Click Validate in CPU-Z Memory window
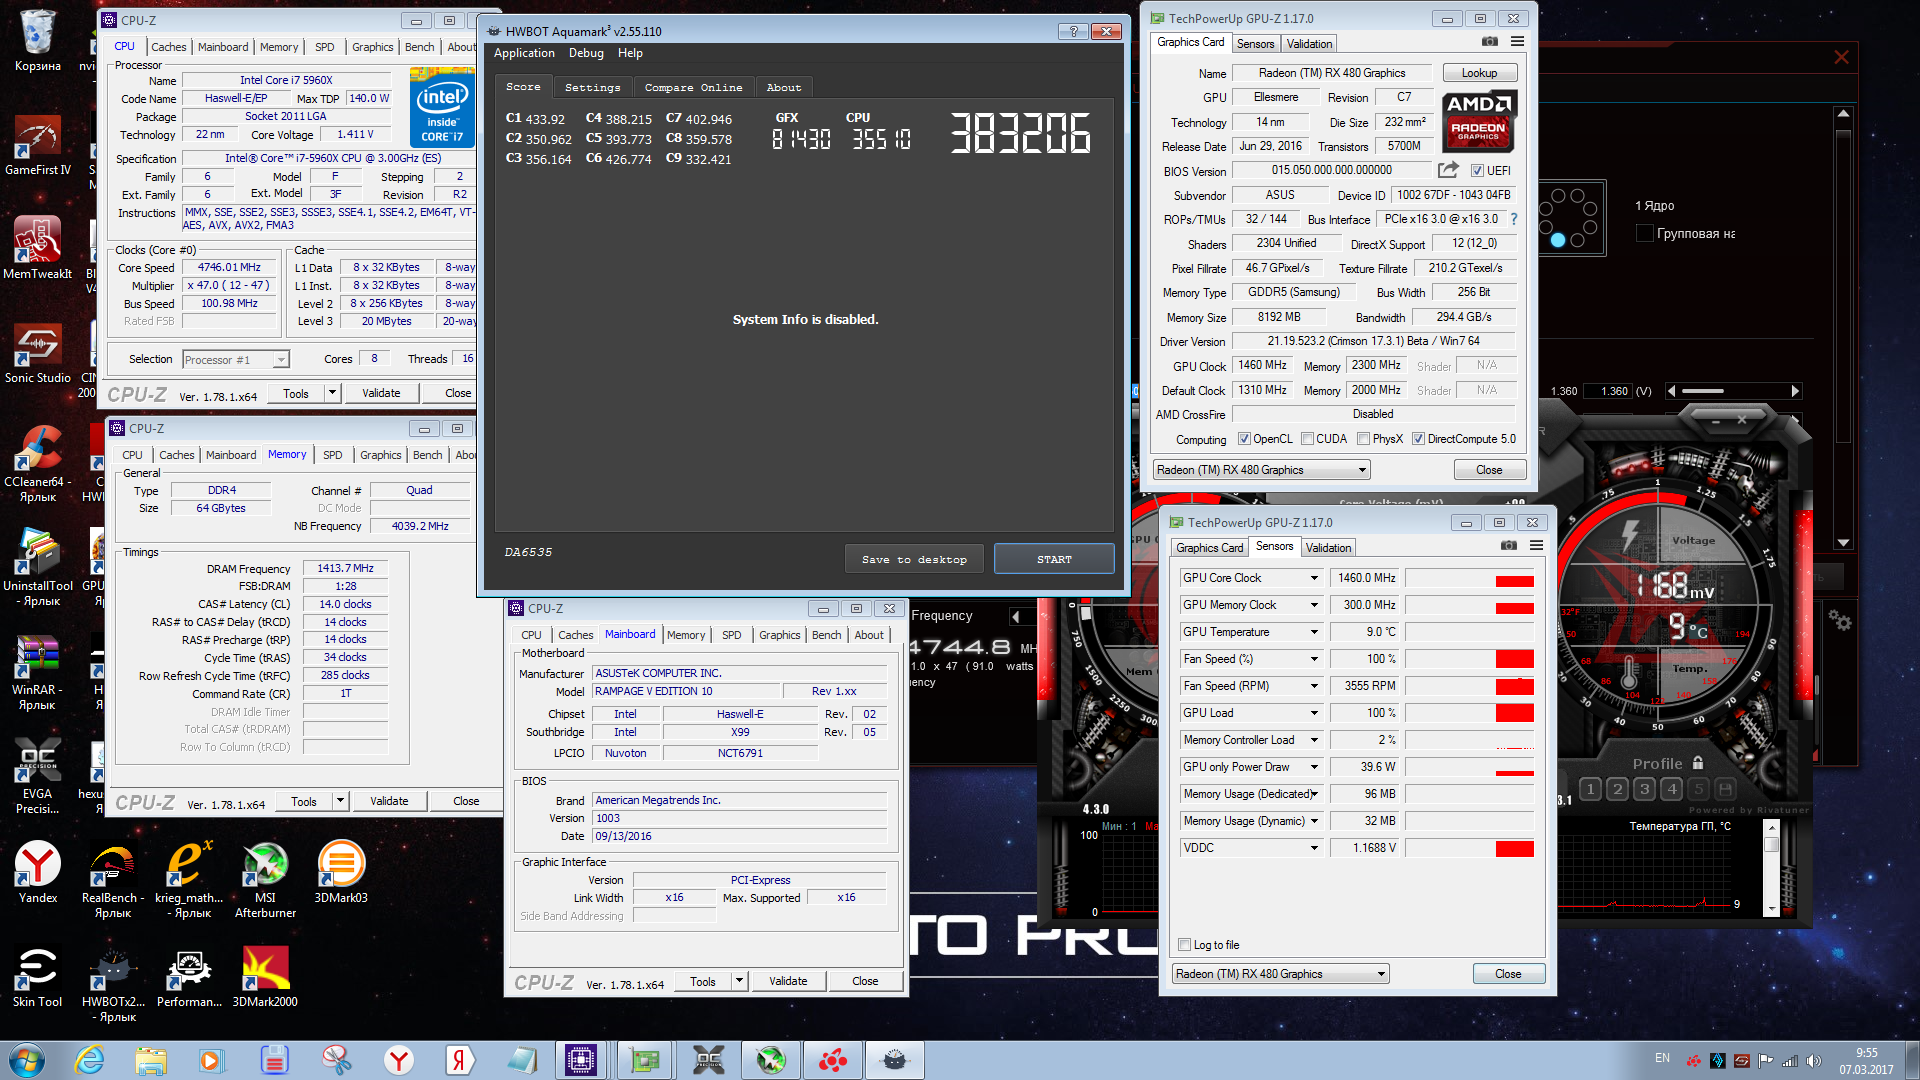1920x1080 pixels. [389, 801]
